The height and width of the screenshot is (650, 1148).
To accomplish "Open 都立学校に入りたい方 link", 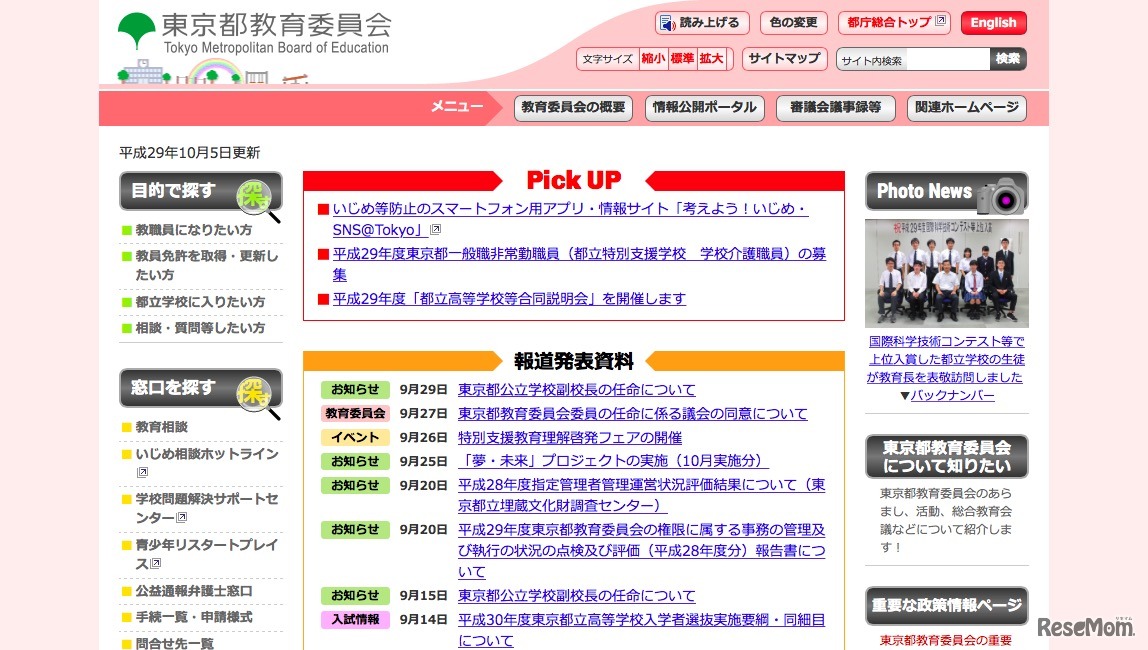I will pyautogui.click(x=200, y=302).
